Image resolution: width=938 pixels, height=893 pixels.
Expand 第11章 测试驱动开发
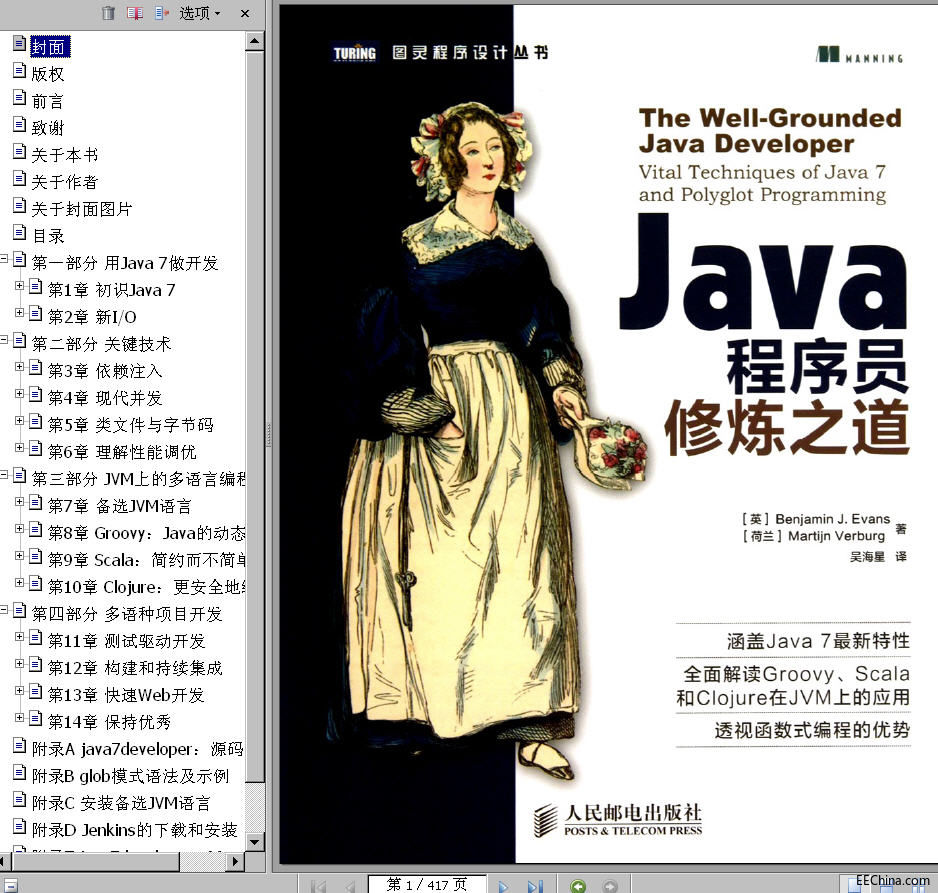(20, 637)
